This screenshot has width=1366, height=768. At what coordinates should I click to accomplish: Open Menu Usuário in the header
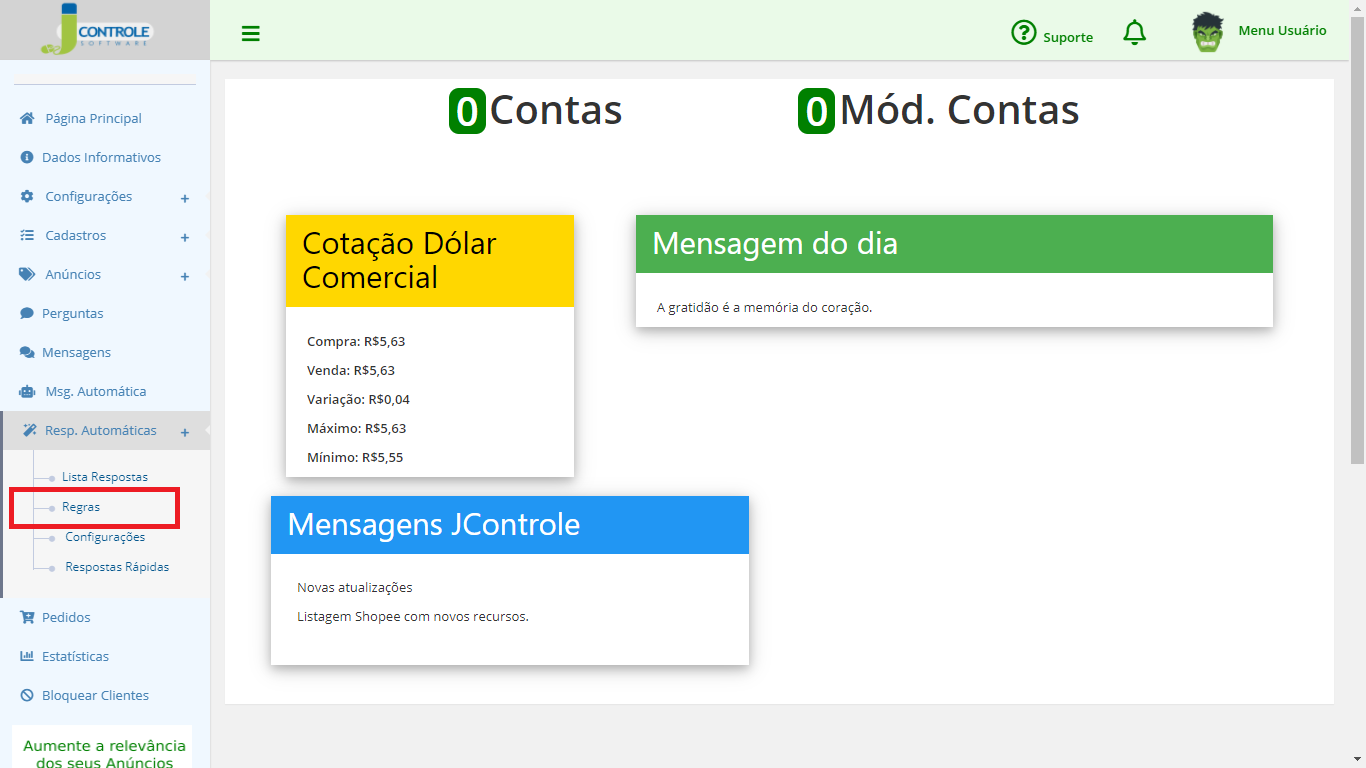(1282, 31)
